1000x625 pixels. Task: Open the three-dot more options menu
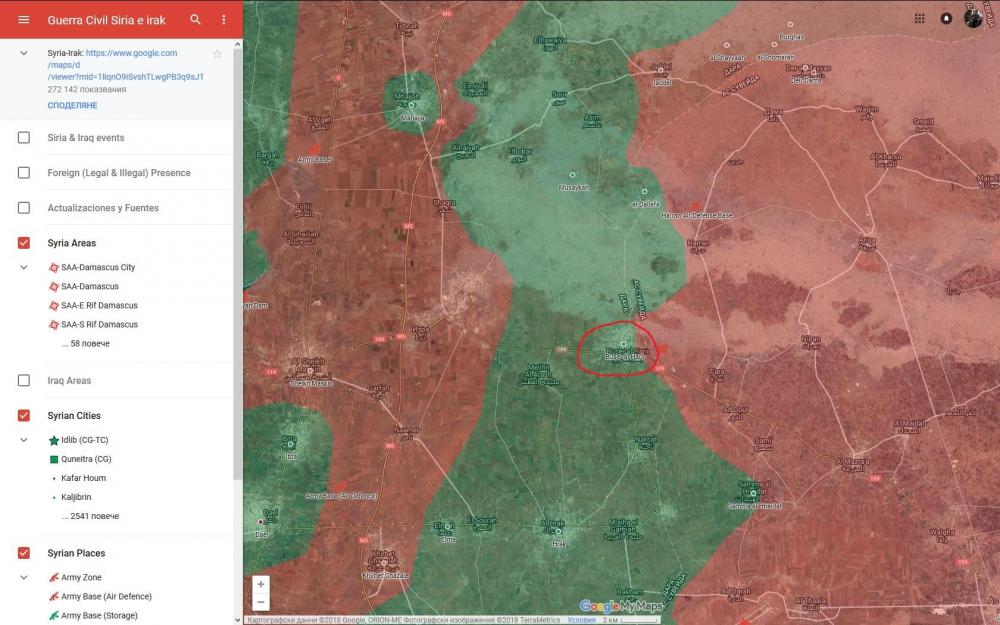coord(223,20)
